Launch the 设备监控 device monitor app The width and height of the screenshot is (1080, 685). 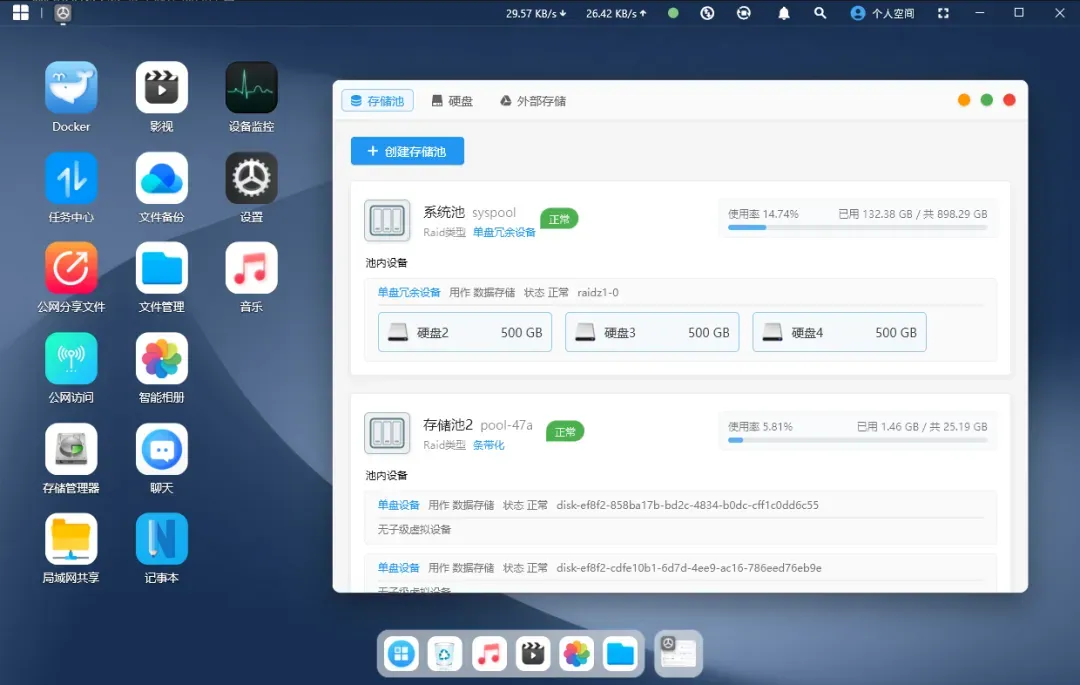[x=251, y=88]
